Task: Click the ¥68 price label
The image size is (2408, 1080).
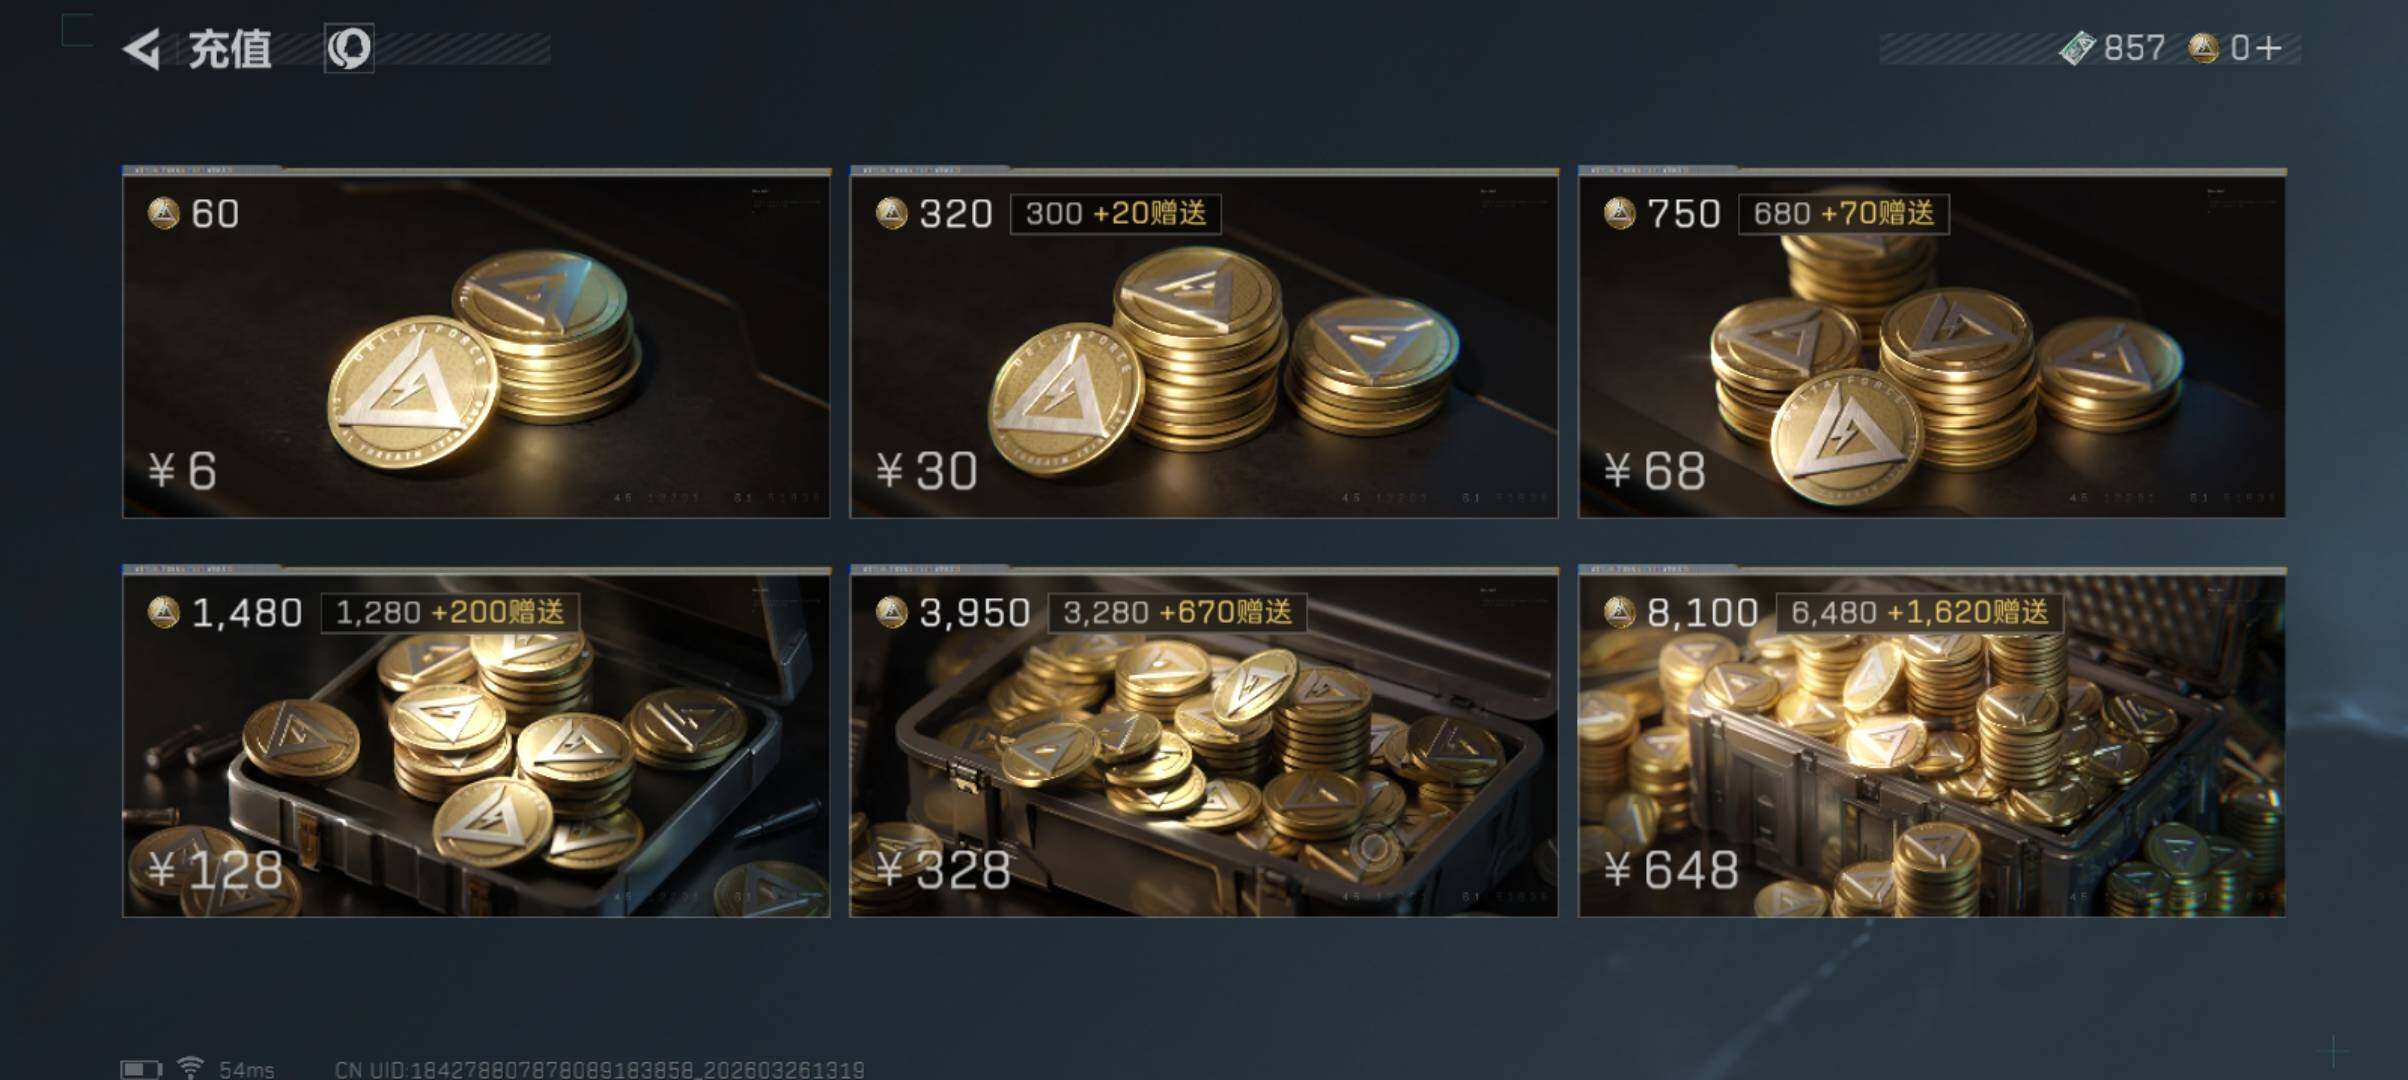Action: coord(1655,470)
